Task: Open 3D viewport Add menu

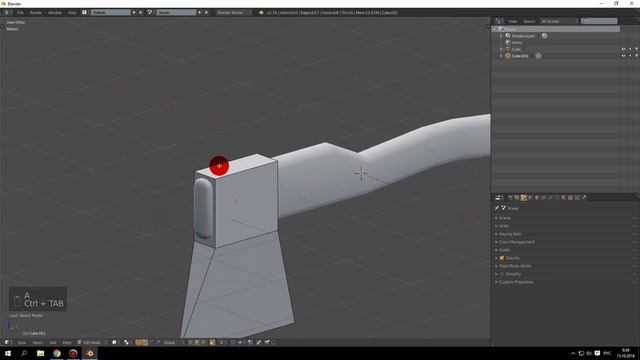Action: pos(53,342)
